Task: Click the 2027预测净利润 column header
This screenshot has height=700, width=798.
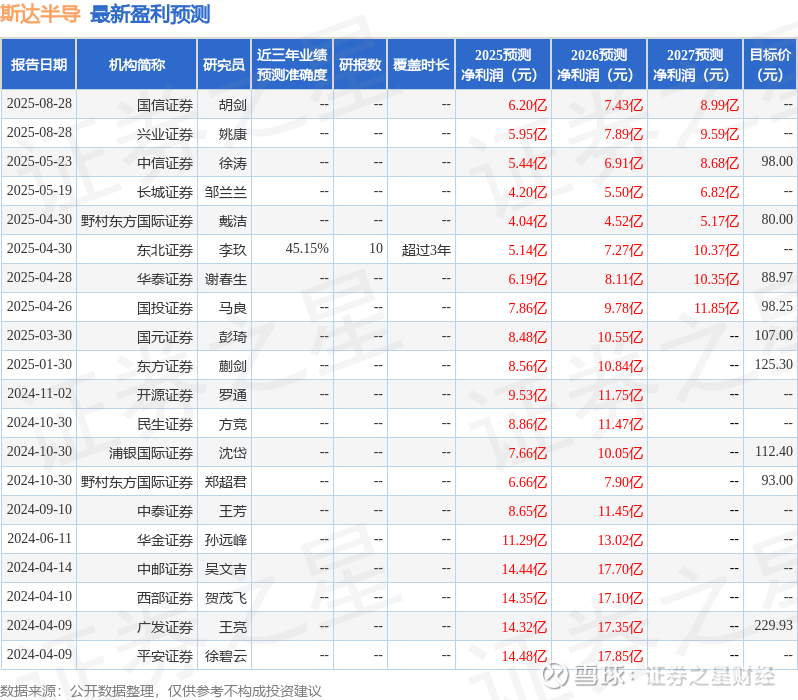Action: point(695,64)
